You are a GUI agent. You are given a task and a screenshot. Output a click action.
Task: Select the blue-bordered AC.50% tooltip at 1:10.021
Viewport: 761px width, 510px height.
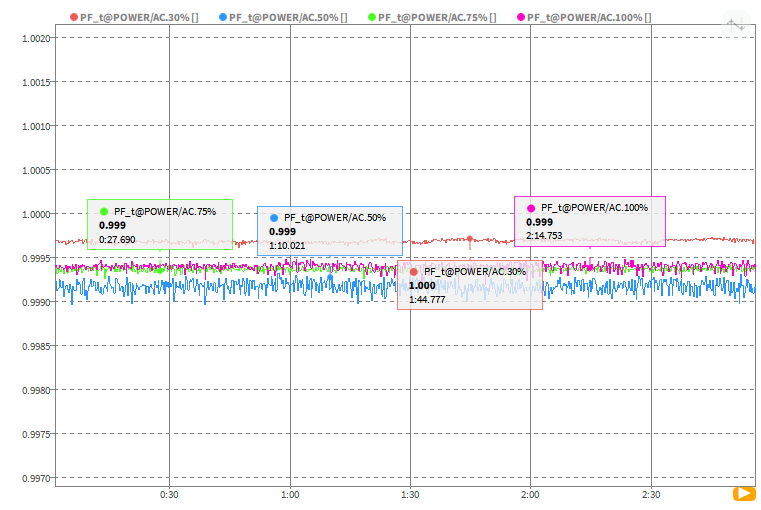(330, 231)
